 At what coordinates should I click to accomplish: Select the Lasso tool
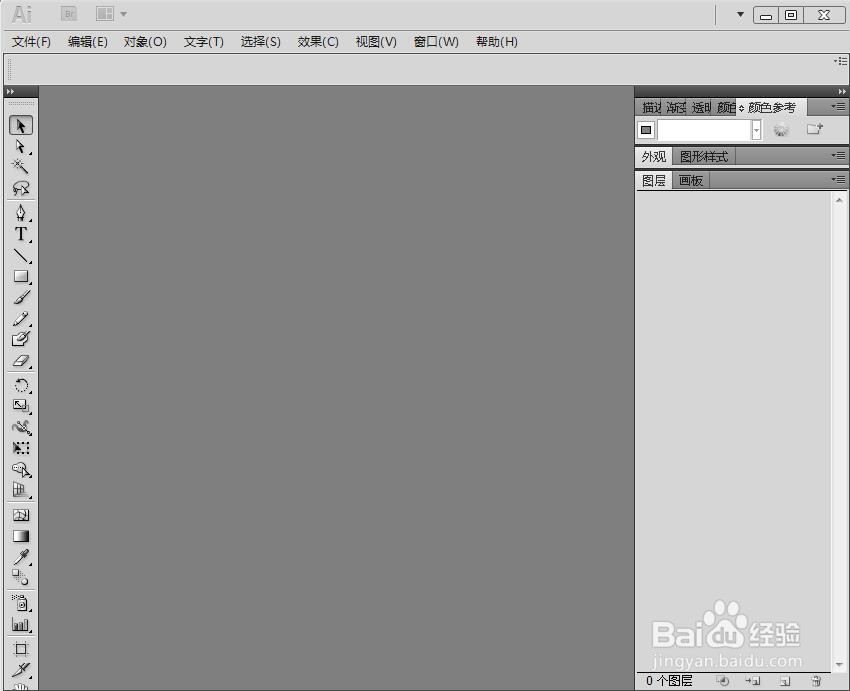21,188
